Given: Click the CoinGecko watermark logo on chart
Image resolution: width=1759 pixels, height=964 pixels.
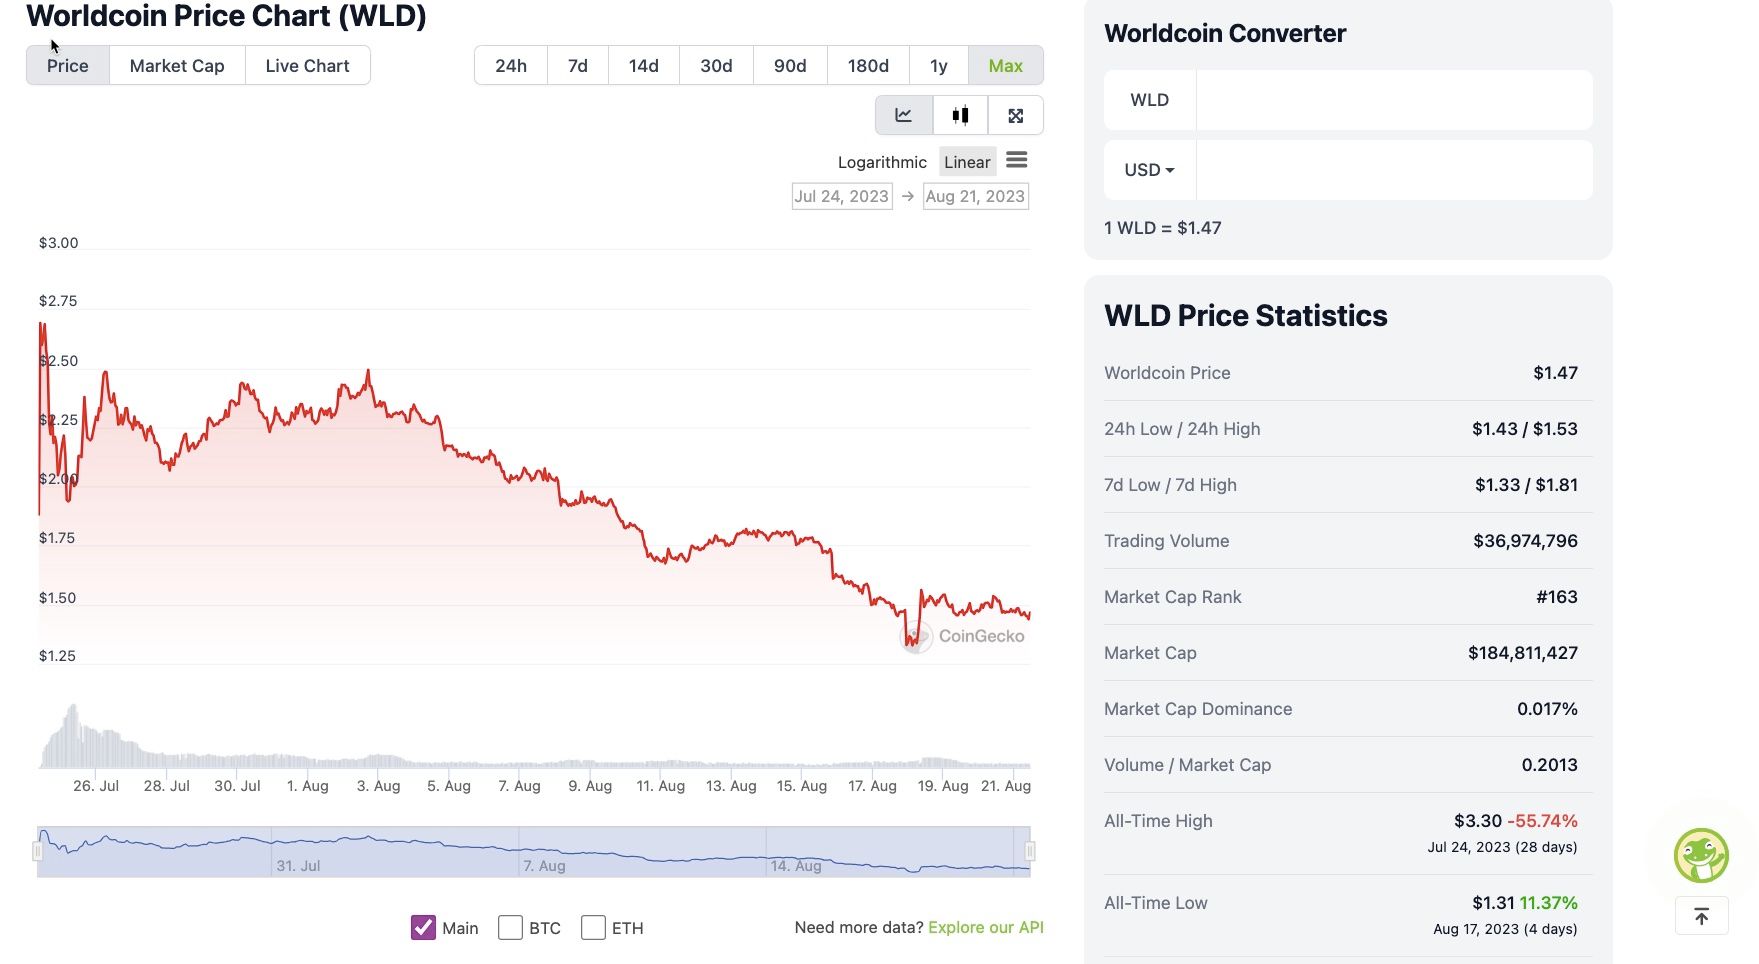Looking at the screenshot, I should (x=963, y=636).
